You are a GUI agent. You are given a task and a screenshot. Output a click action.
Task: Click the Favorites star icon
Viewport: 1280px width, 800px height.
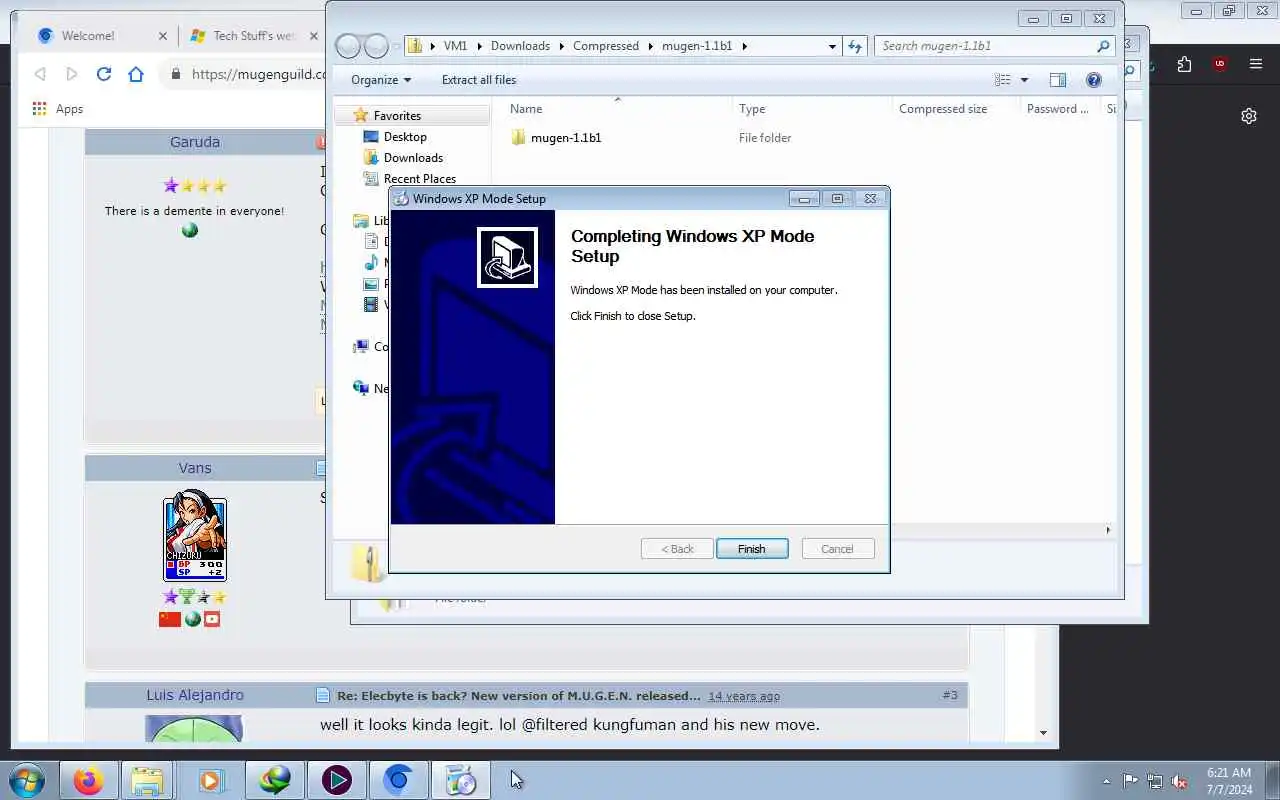(x=361, y=116)
